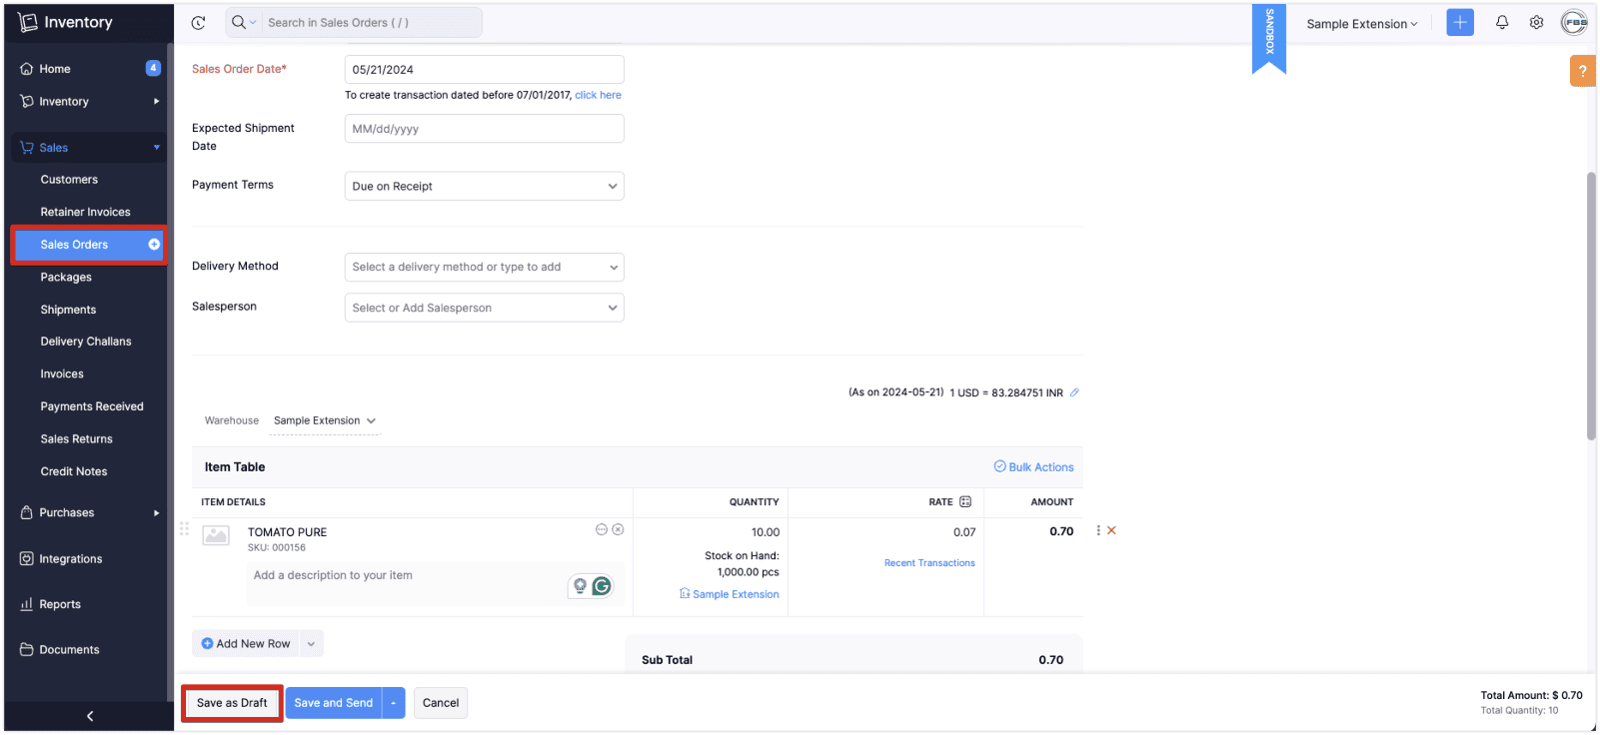Click the lightbulb icon in description box
Image resolution: width=1600 pixels, height=735 pixels.
point(580,586)
